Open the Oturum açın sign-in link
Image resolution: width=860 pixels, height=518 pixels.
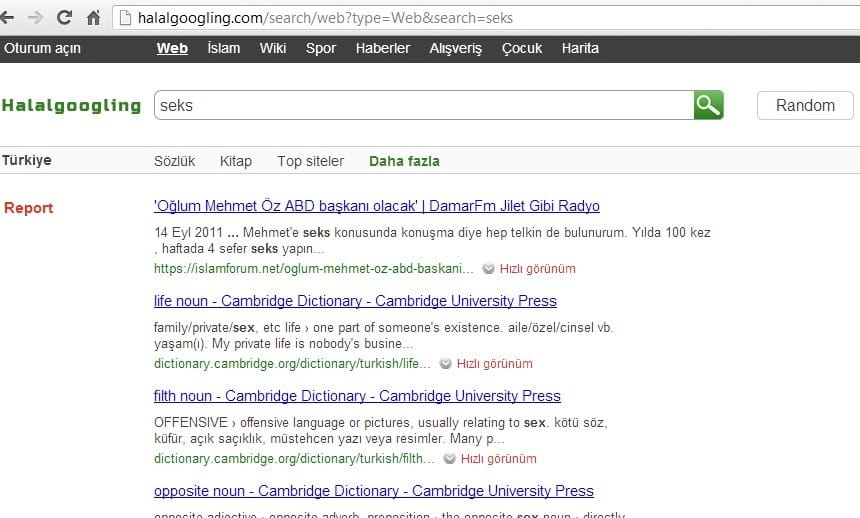42,48
